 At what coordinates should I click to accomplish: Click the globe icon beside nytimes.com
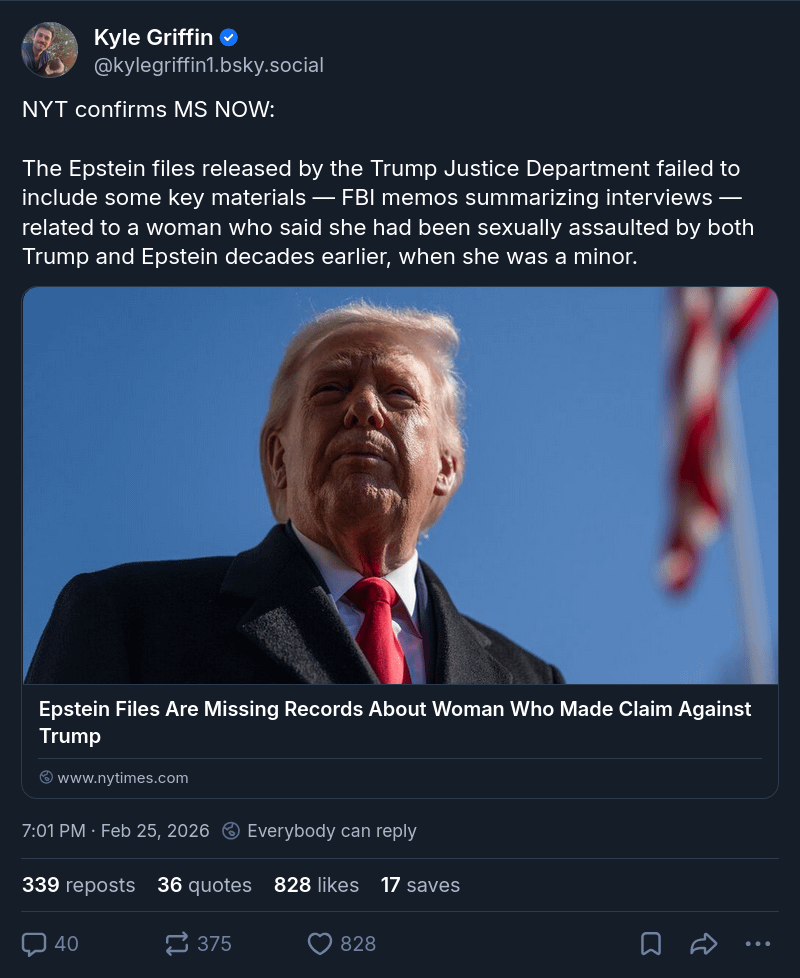click(x=46, y=777)
